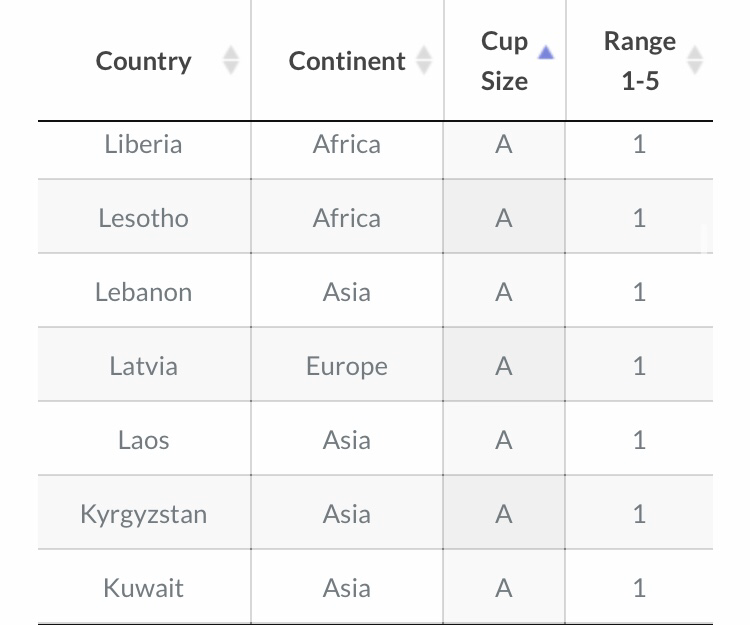Select Asia cell in Lebanon row
Image resolution: width=750 pixels, height=625 pixels.
347,290
